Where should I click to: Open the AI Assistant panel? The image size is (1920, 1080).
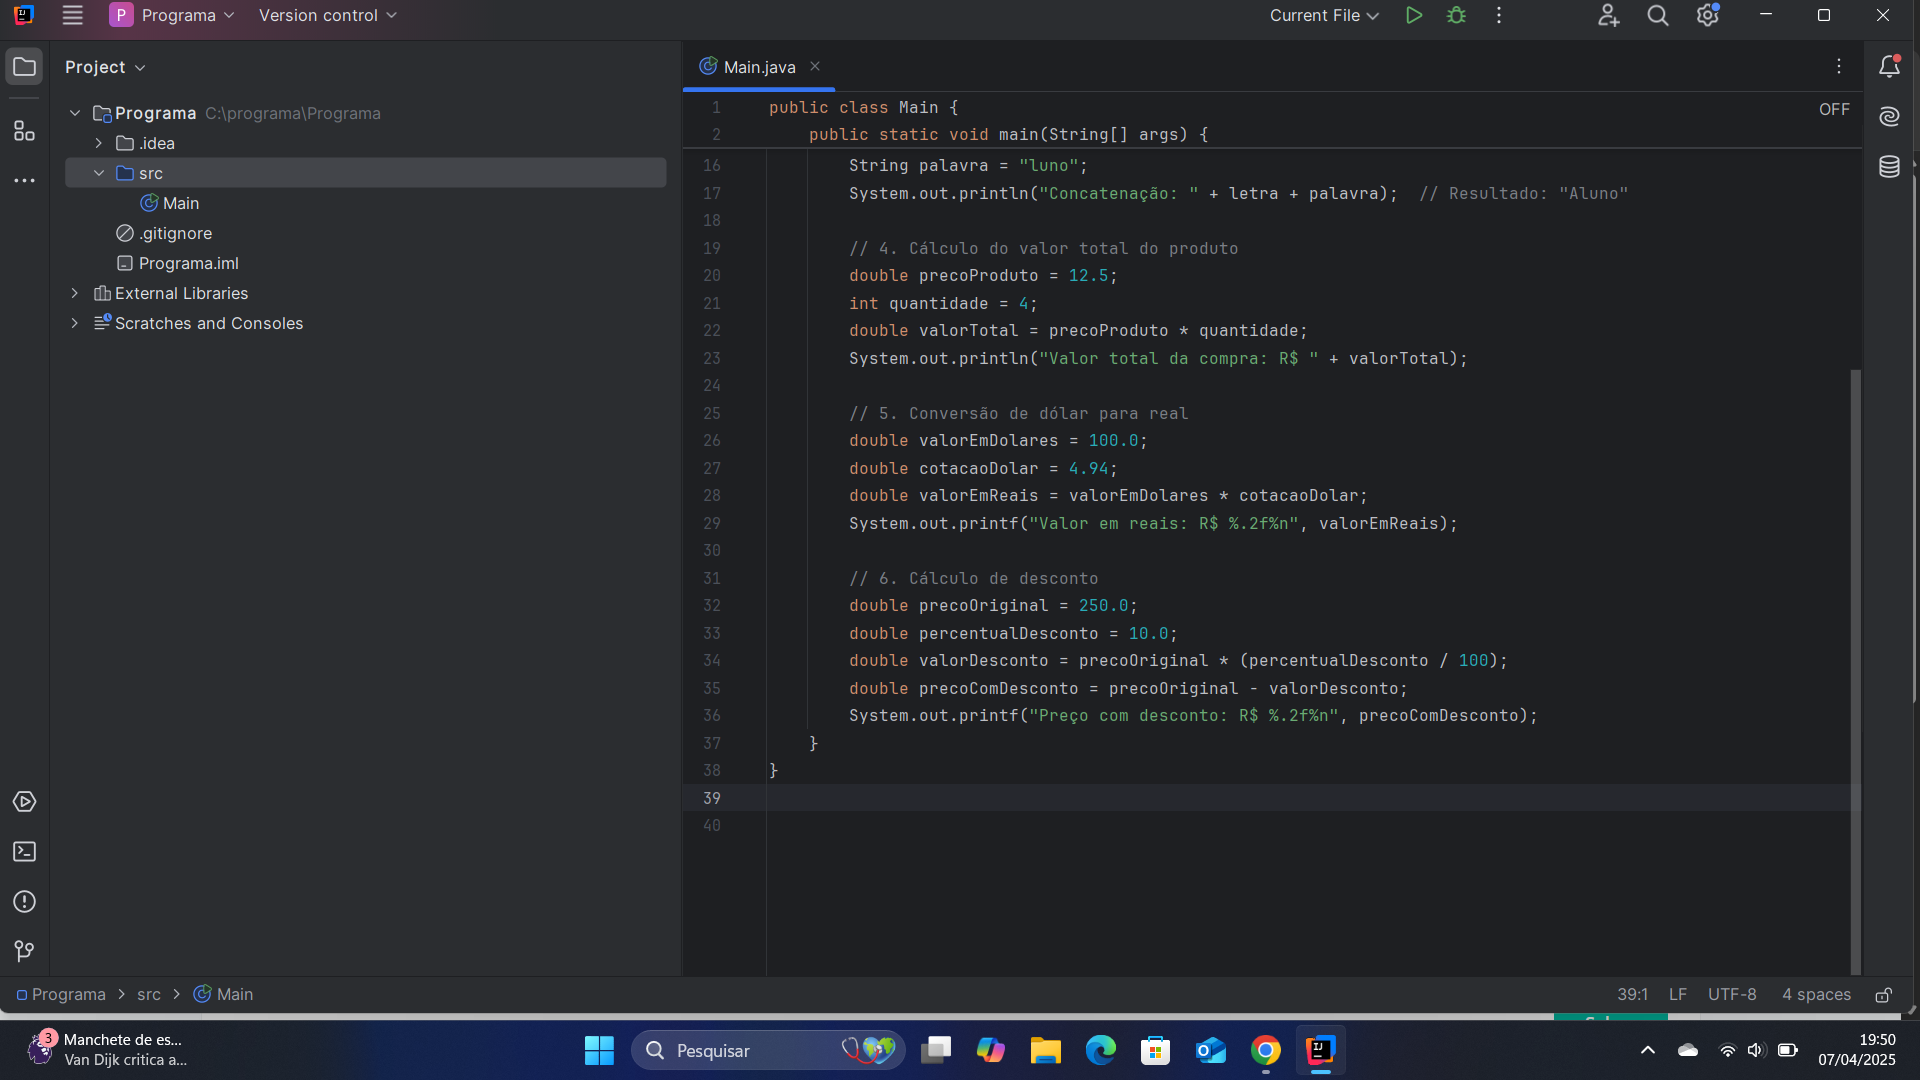1889,116
